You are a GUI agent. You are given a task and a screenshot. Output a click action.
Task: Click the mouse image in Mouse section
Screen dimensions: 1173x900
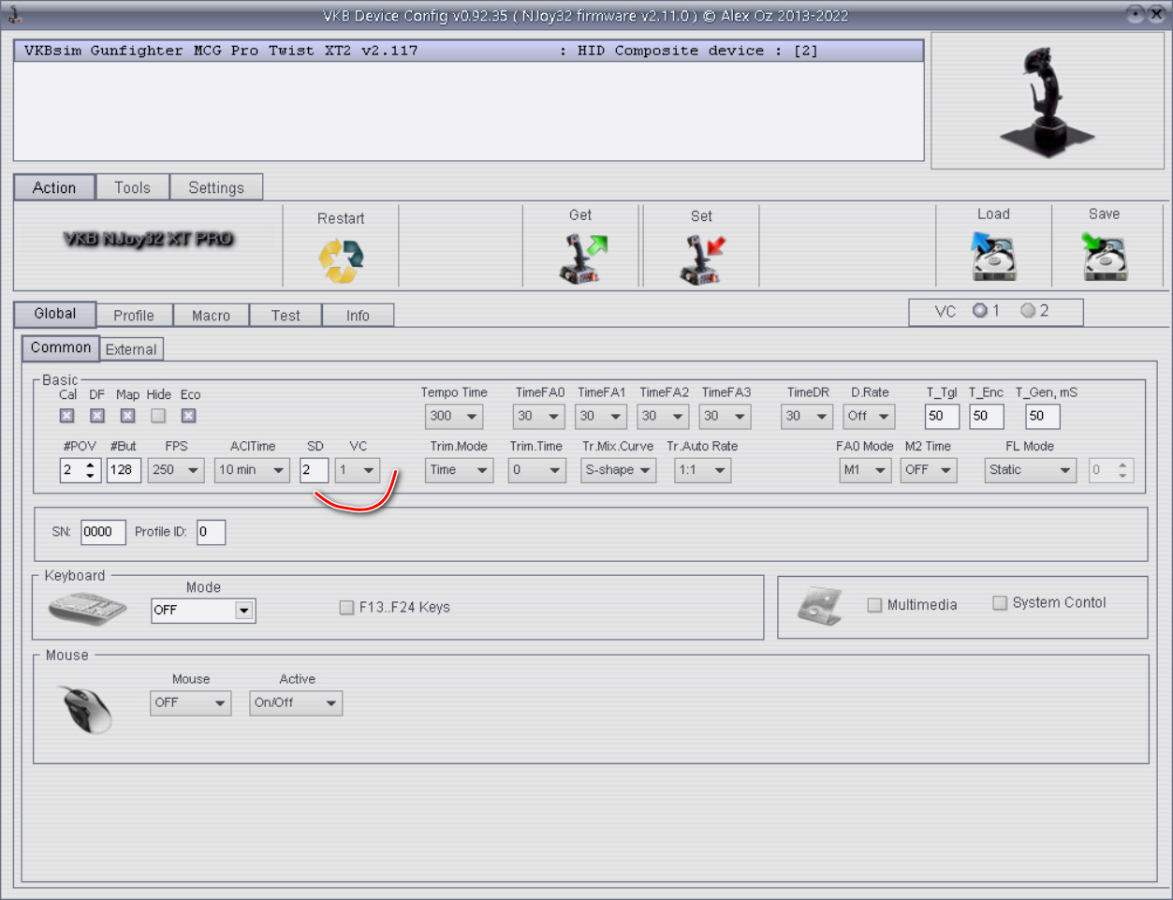87,708
